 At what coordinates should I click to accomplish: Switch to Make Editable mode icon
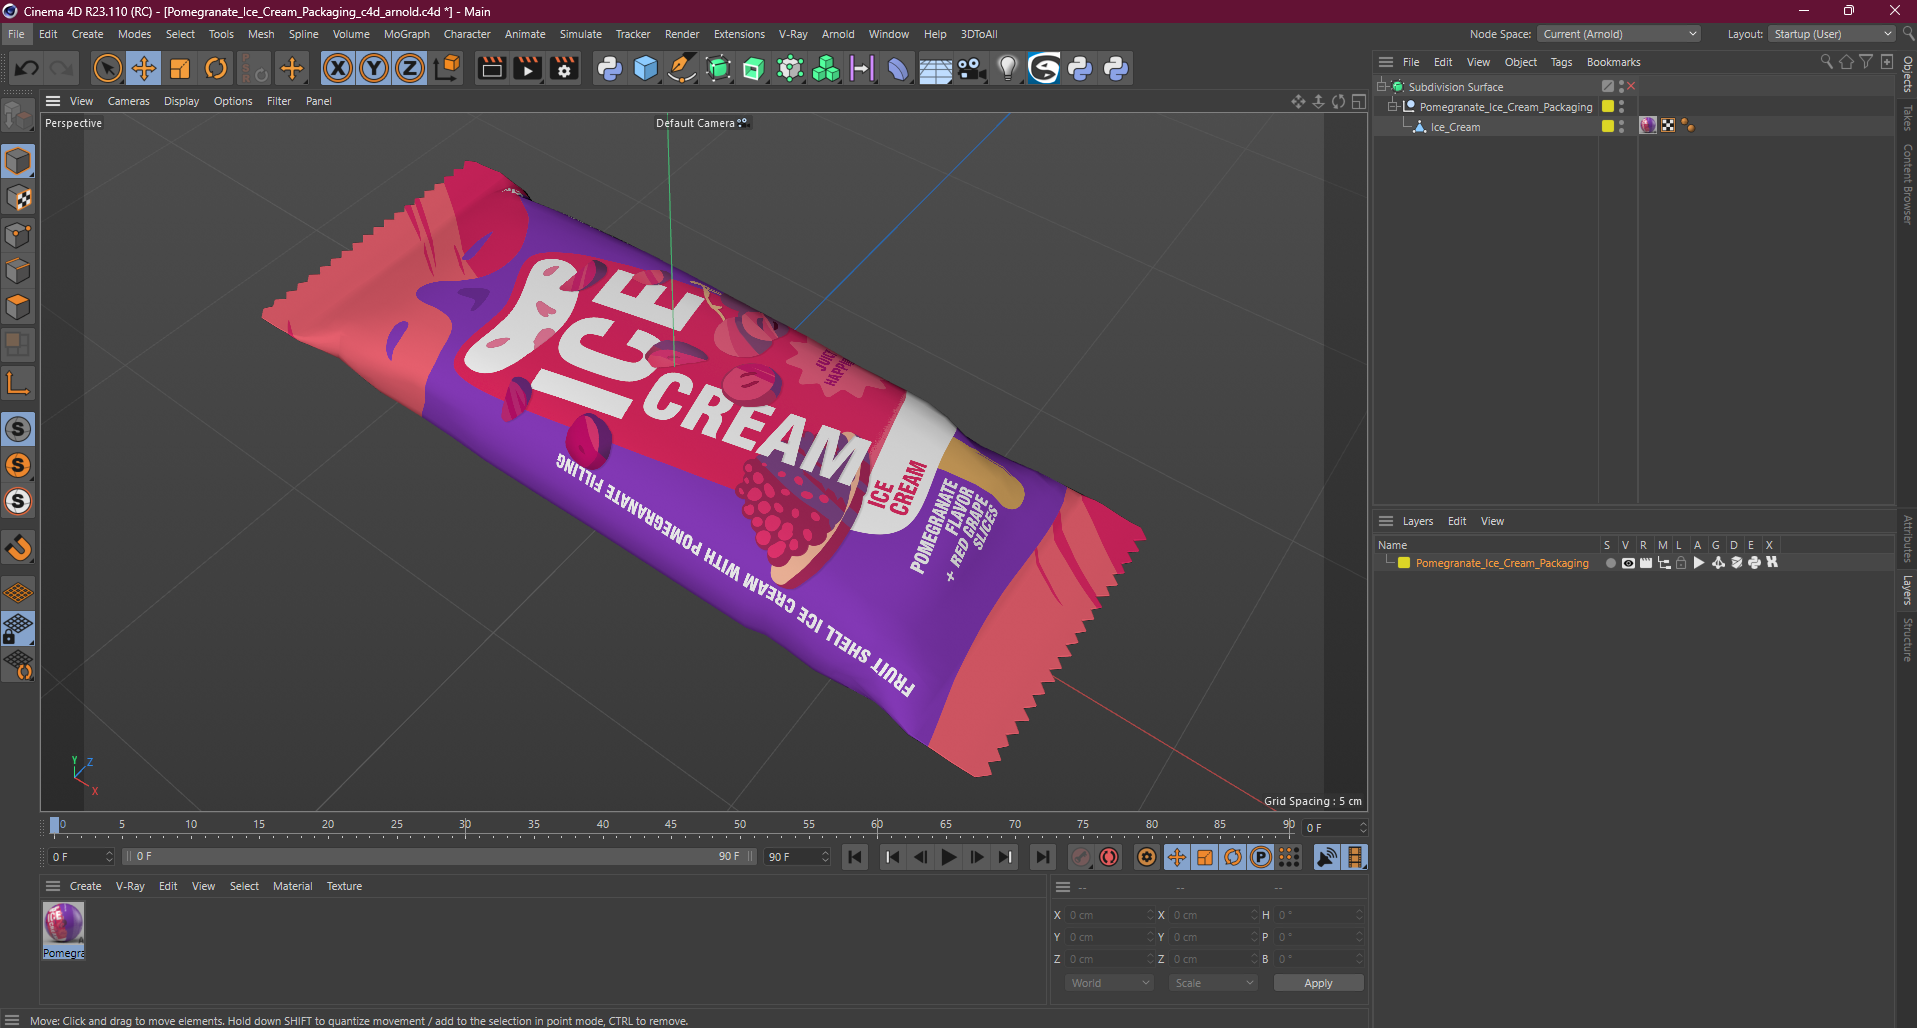click(18, 116)
